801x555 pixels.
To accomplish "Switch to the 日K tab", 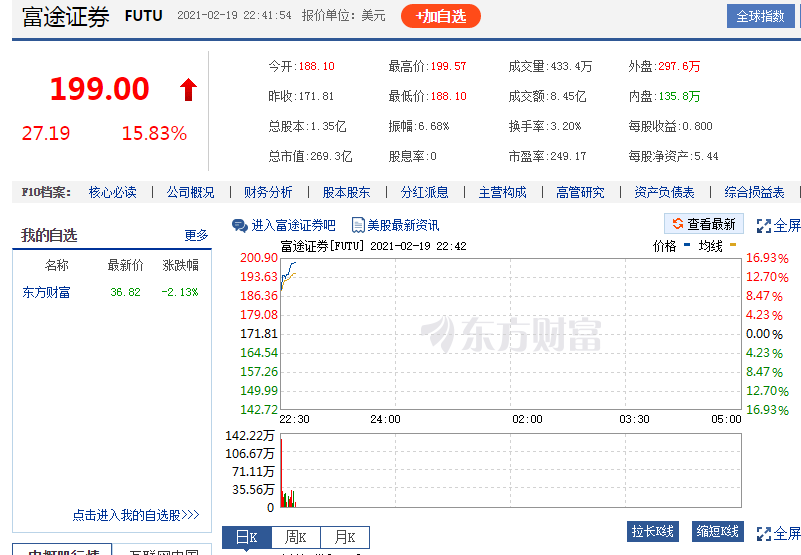I will 247,538.
